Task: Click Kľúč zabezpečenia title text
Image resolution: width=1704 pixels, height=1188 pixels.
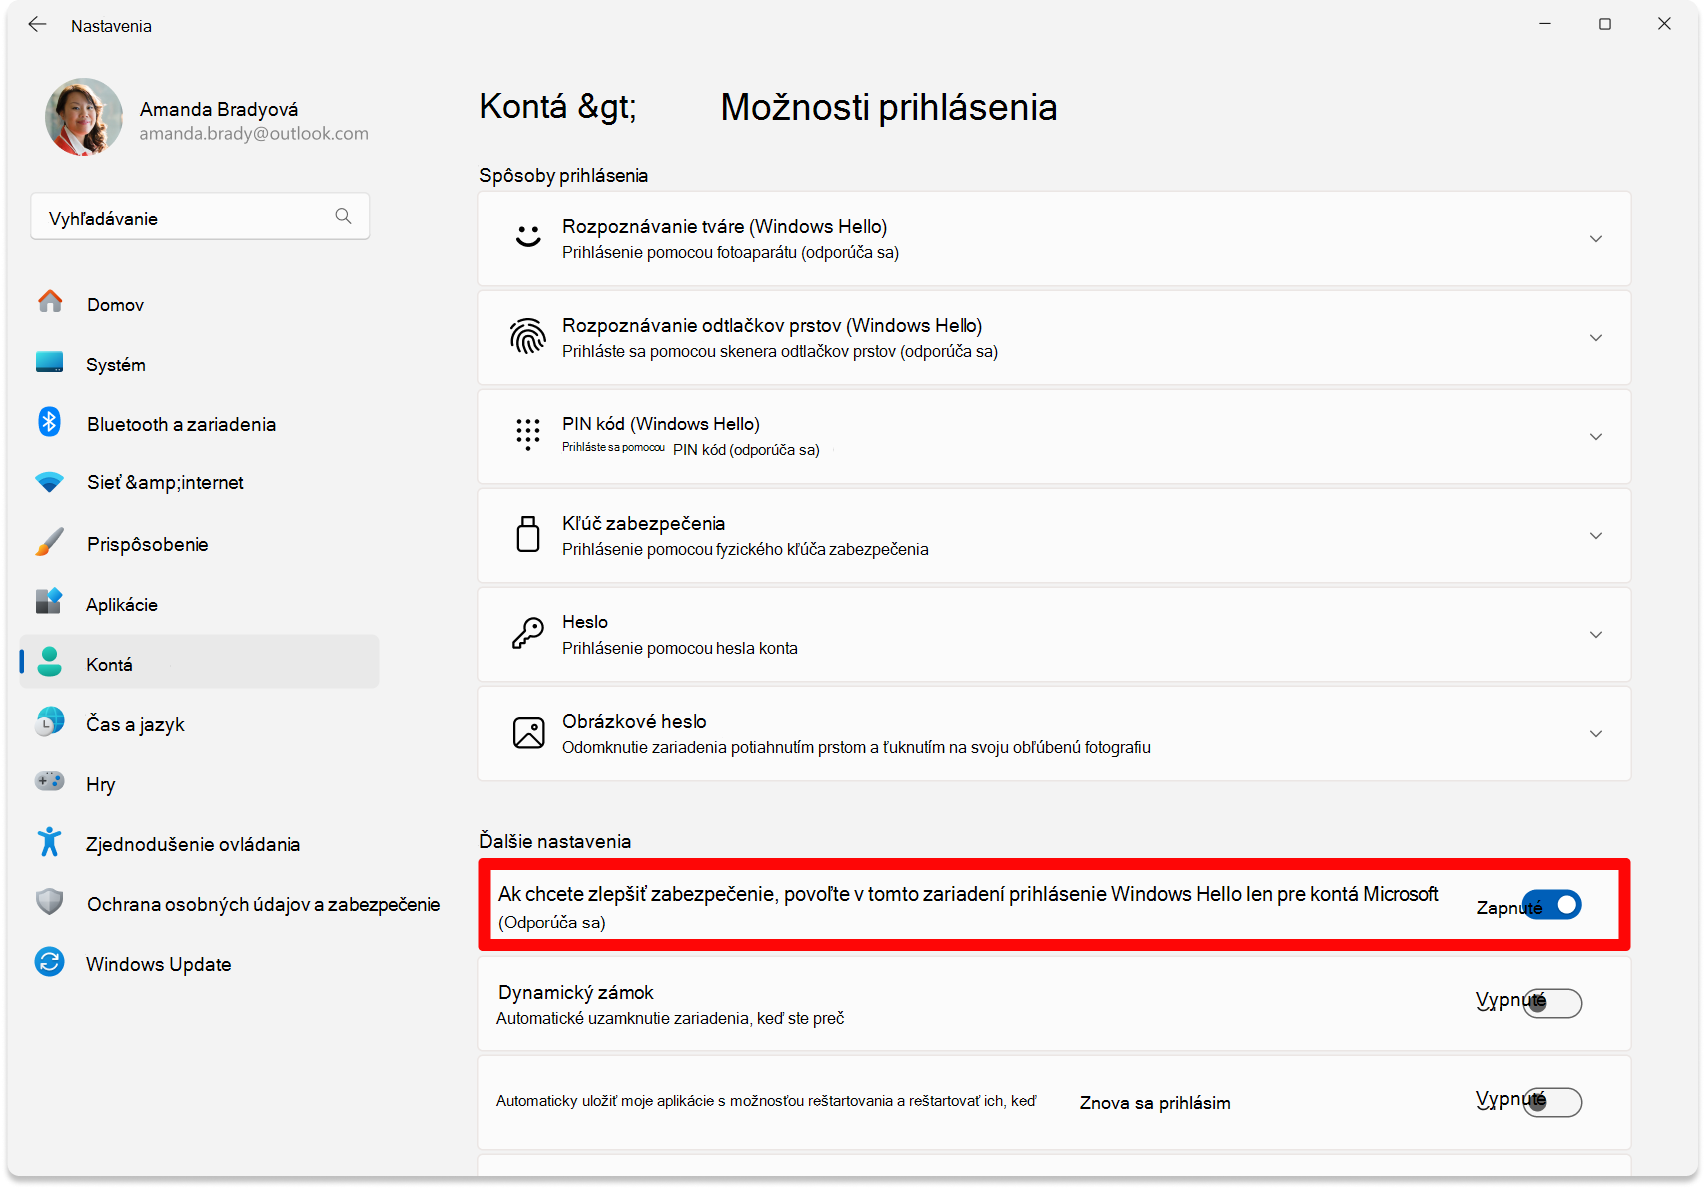Action: pyautogui.click(x=643, y=523)
